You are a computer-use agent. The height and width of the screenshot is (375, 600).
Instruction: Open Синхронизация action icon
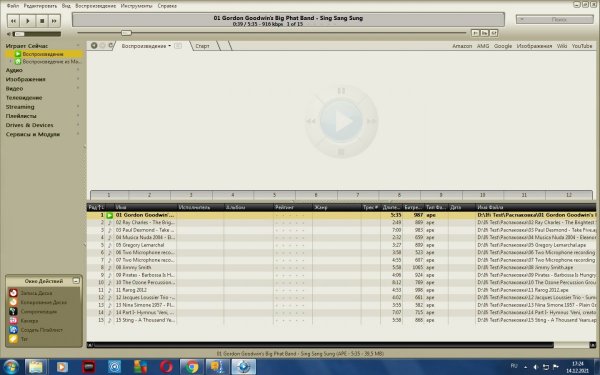tap(13, 311)
